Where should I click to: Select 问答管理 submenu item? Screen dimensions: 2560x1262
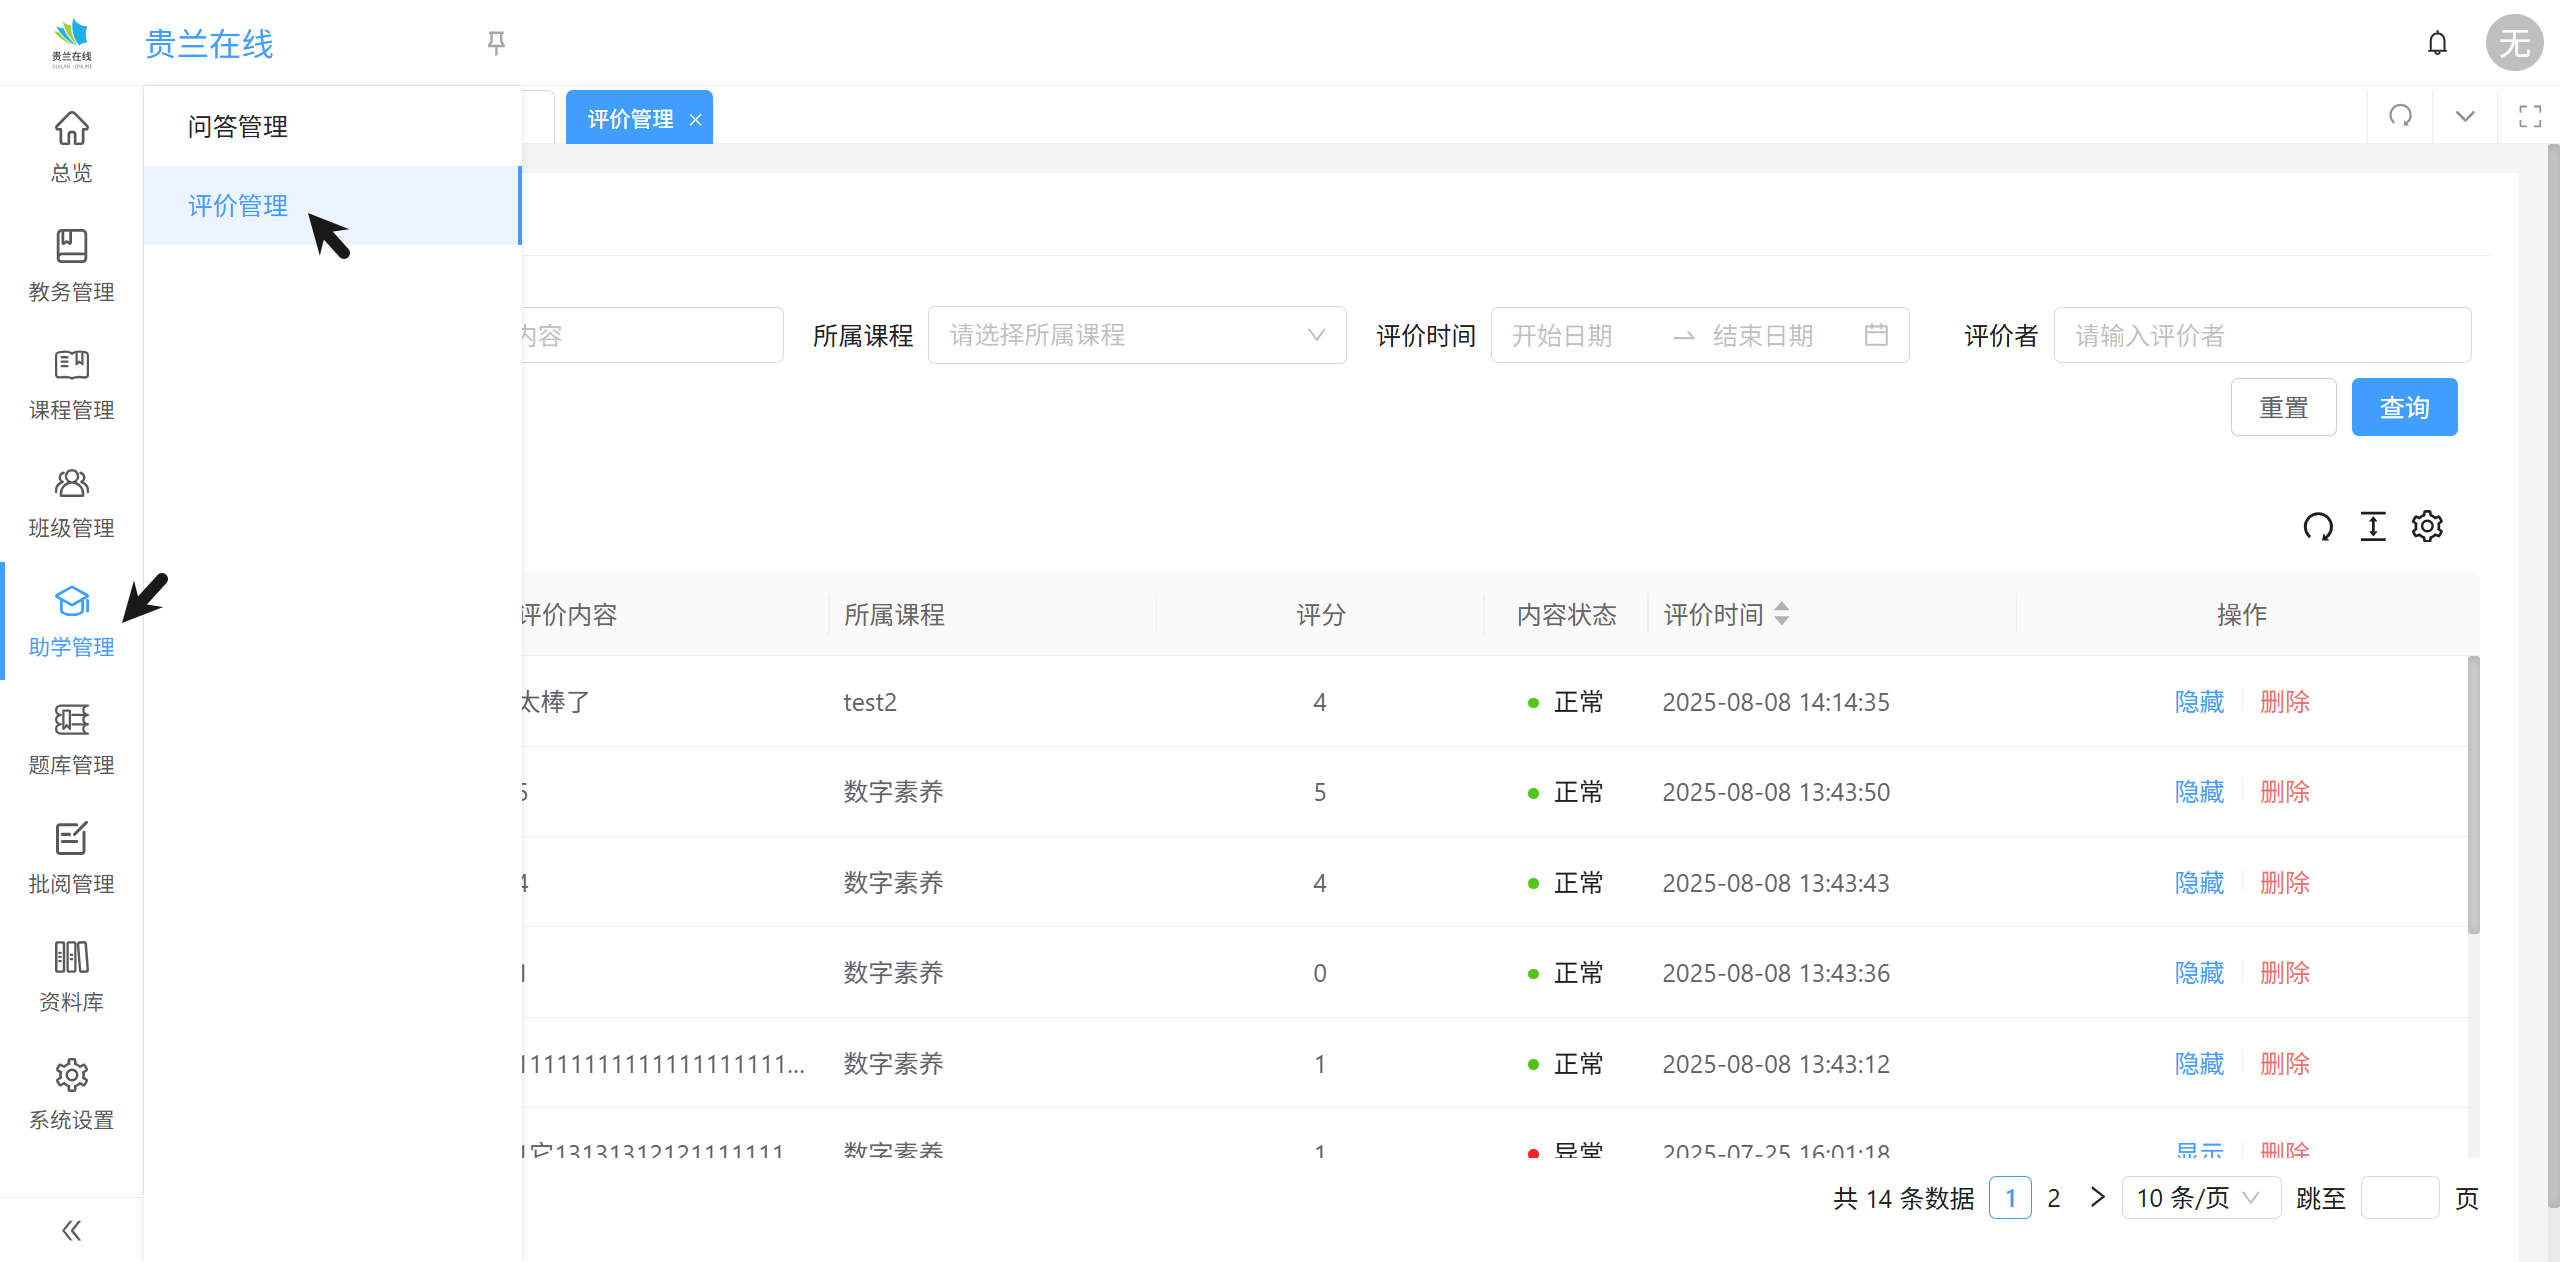(238, 127)
